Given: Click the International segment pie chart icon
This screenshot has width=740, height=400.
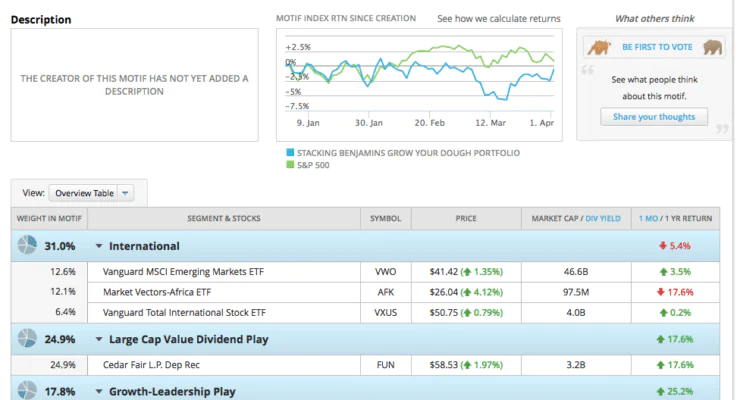Looking at the screenshot, I should pos(27,245).
